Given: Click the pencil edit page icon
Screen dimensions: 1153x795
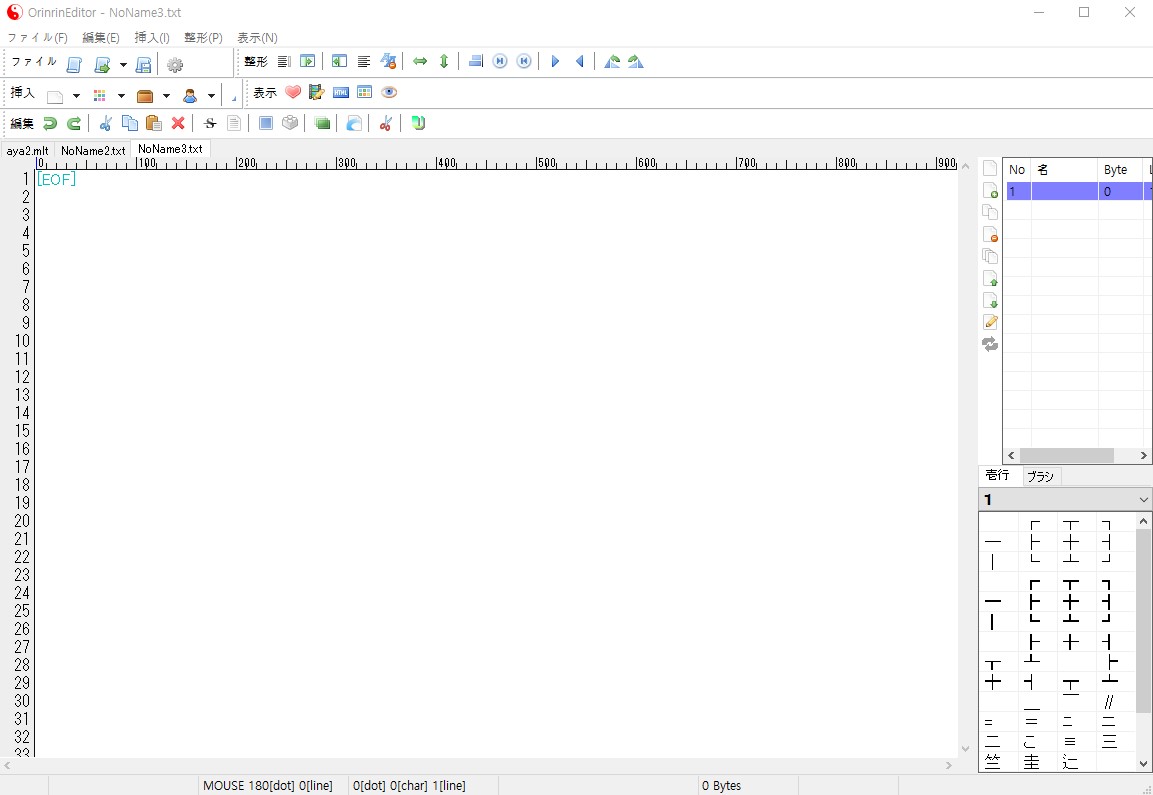Looking at the screenshot, I should point(990,322).
